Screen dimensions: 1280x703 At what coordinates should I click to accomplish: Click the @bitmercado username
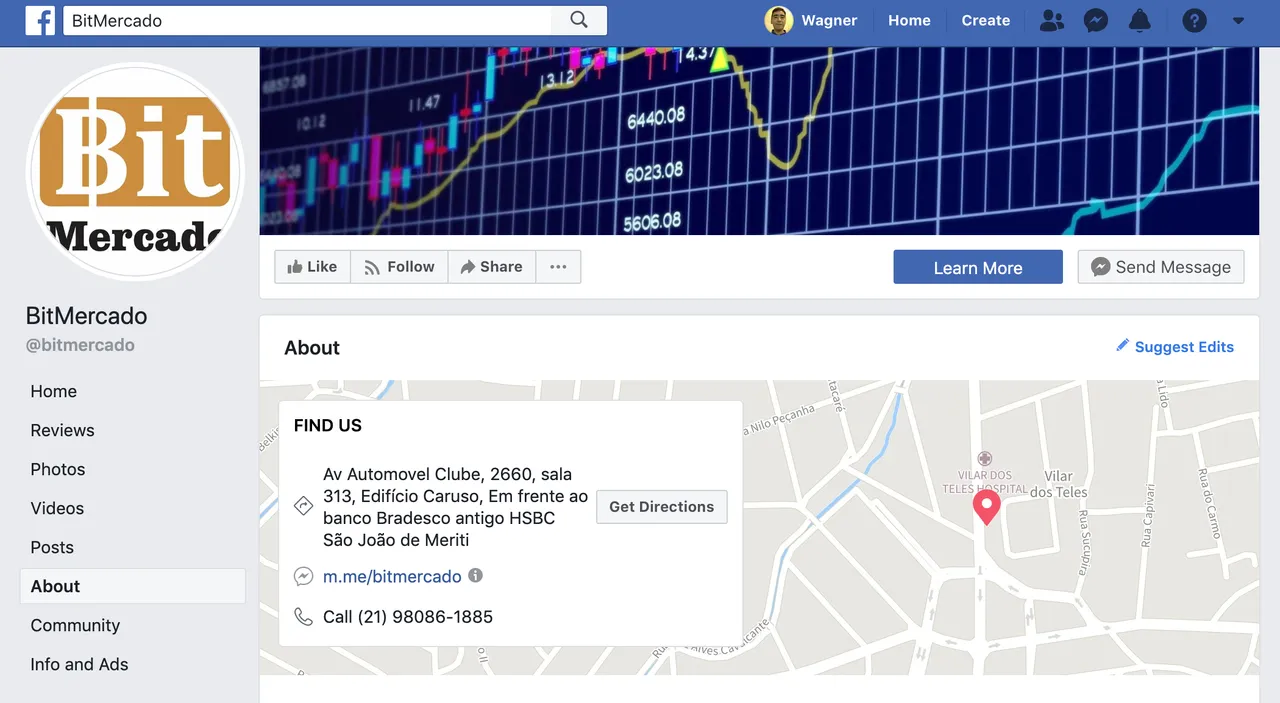[x=80, y=345]
